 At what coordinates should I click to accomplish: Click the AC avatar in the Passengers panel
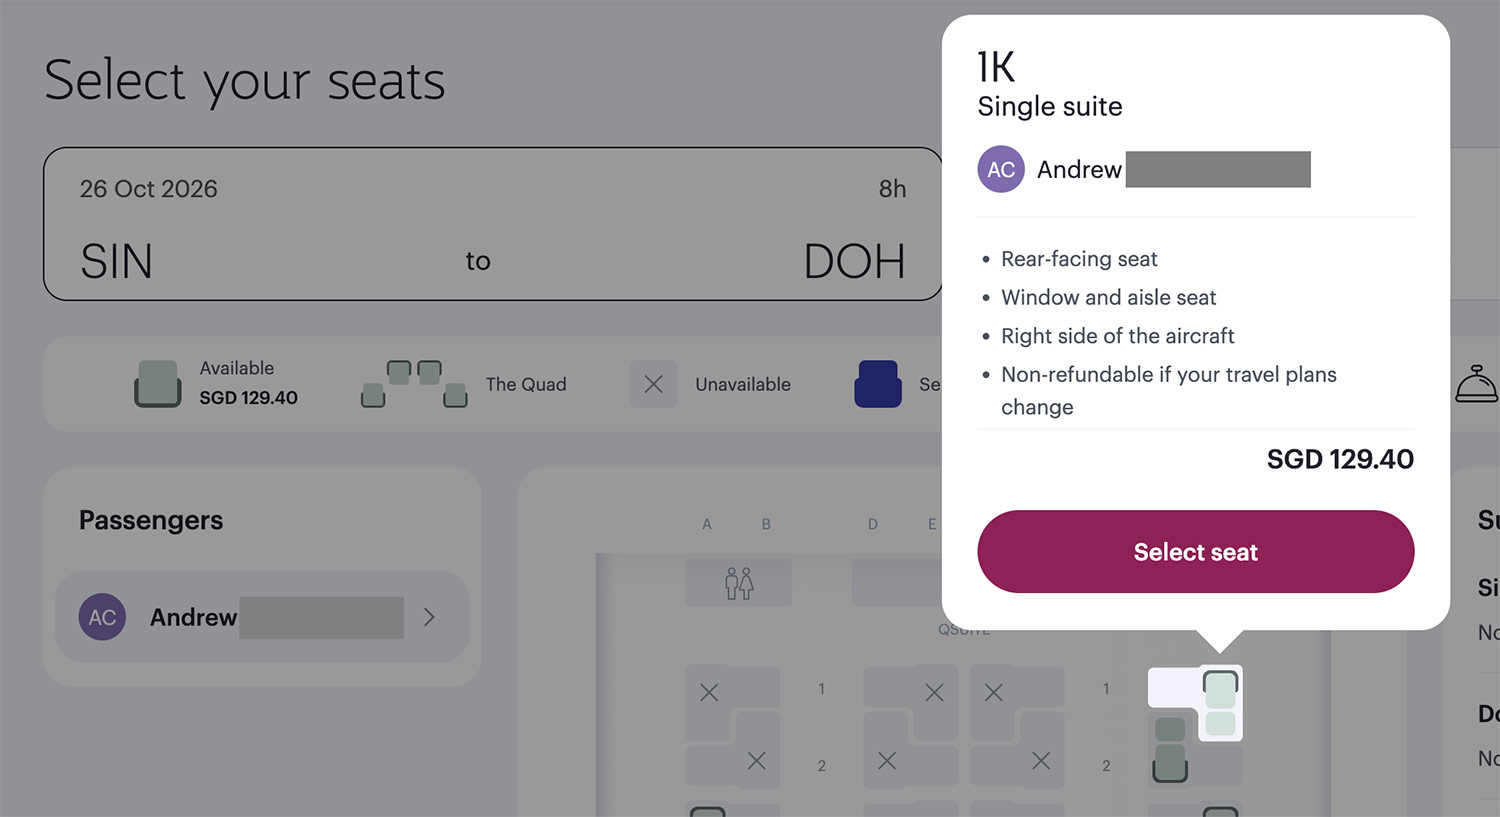(102, 617)
